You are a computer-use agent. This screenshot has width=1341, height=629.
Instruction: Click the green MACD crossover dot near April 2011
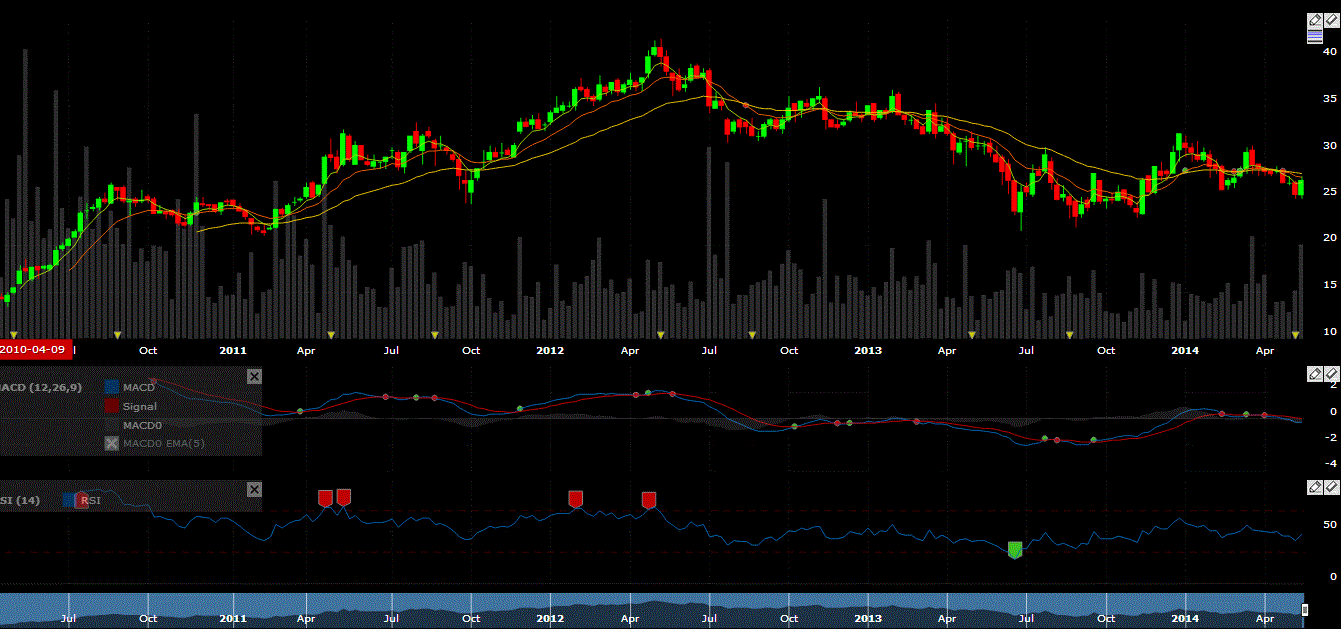(x=300, y=411)
